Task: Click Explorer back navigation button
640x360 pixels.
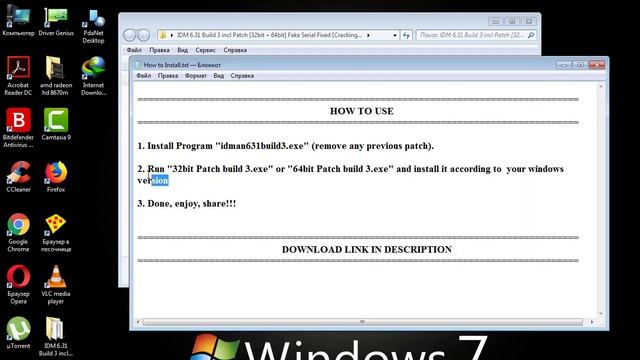Action: [x=129, y=35]
